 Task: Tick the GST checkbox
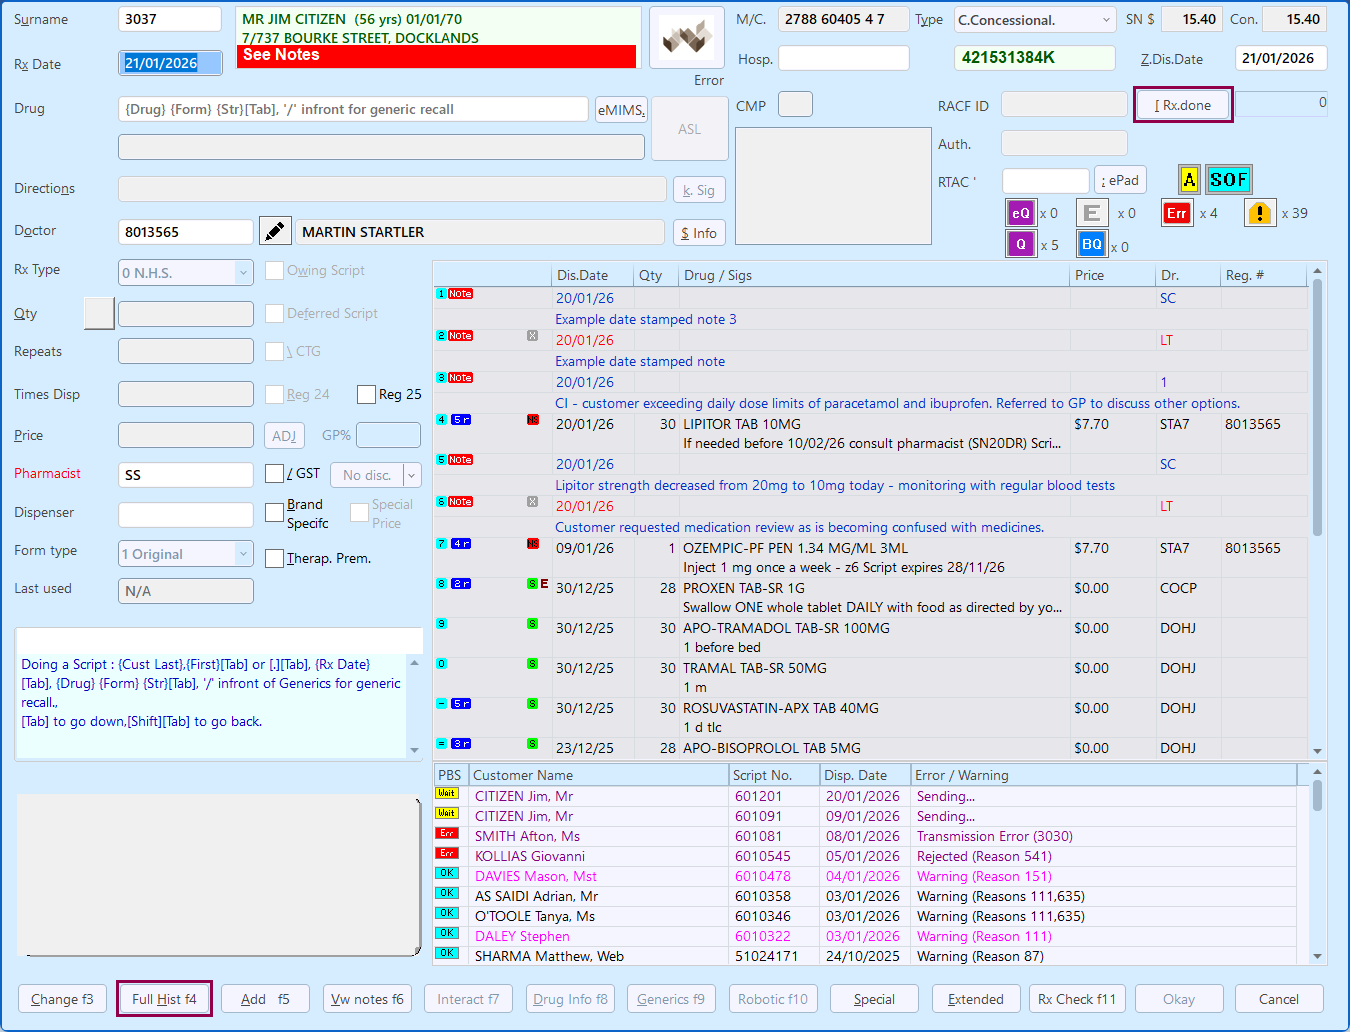[x=274, y=473]
